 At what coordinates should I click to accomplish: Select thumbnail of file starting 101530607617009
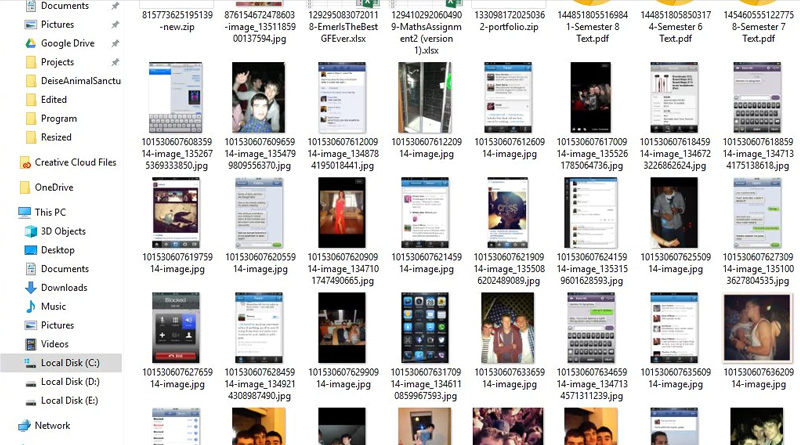pos(591,97)
